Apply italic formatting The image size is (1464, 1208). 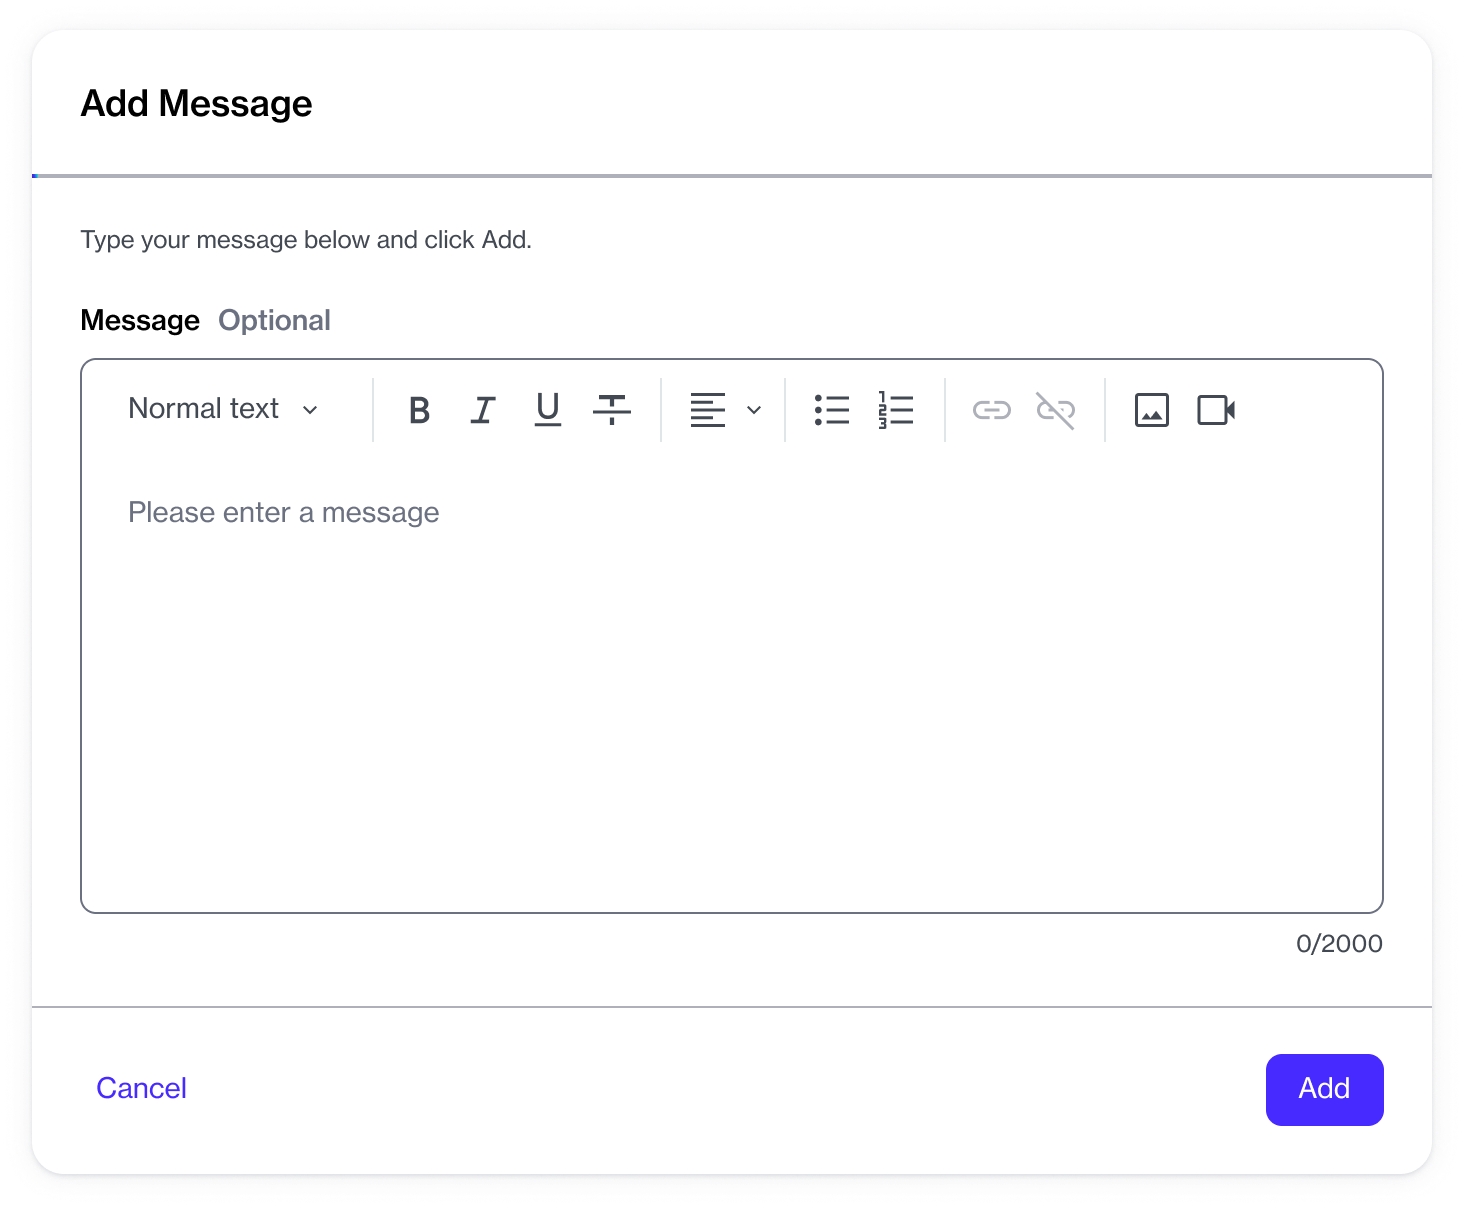[483, 410]
